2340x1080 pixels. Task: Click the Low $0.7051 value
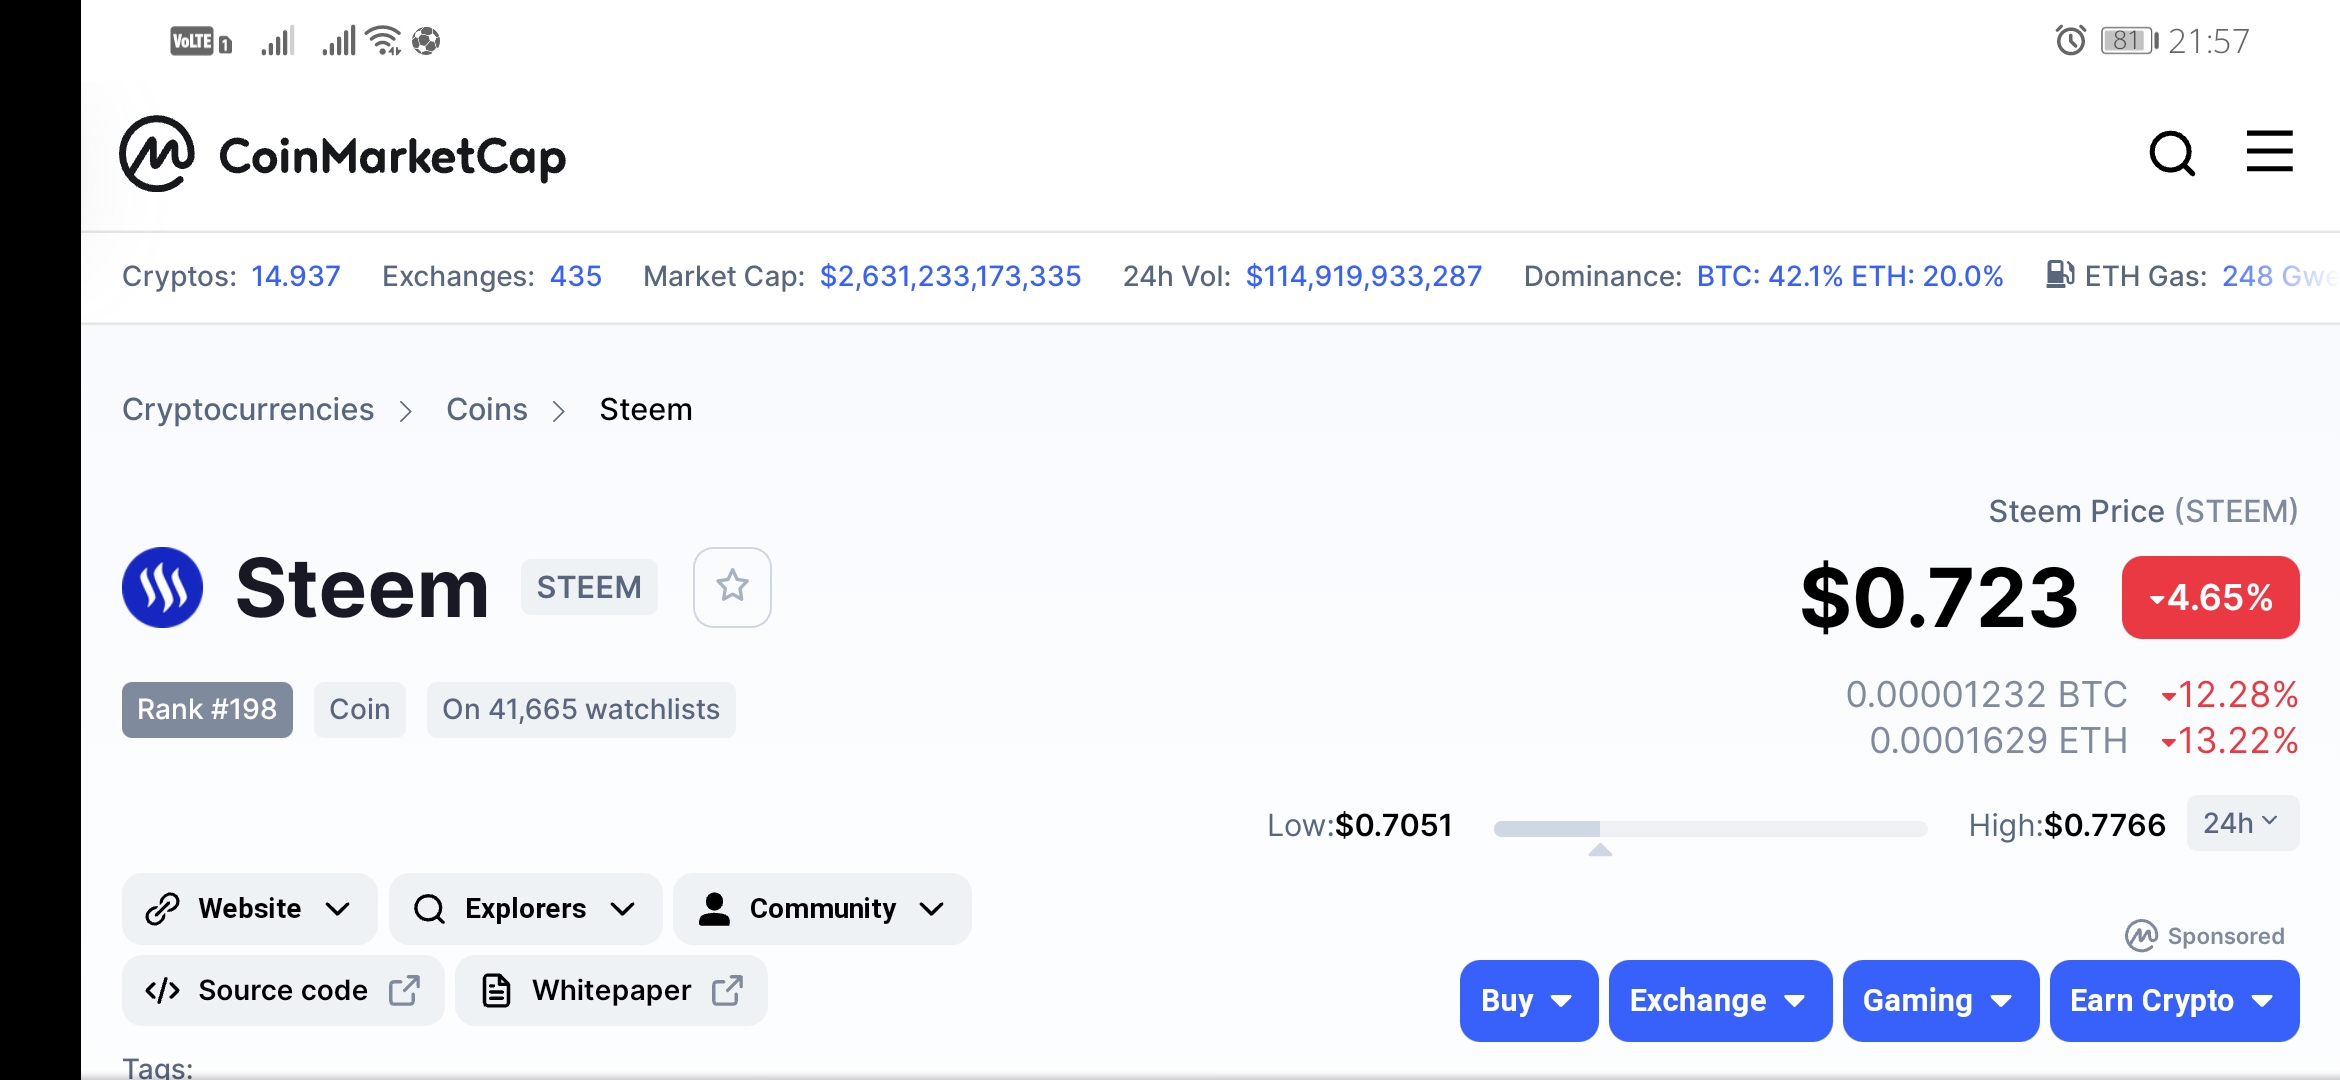pyautogui.click(x=1393, y=825)
